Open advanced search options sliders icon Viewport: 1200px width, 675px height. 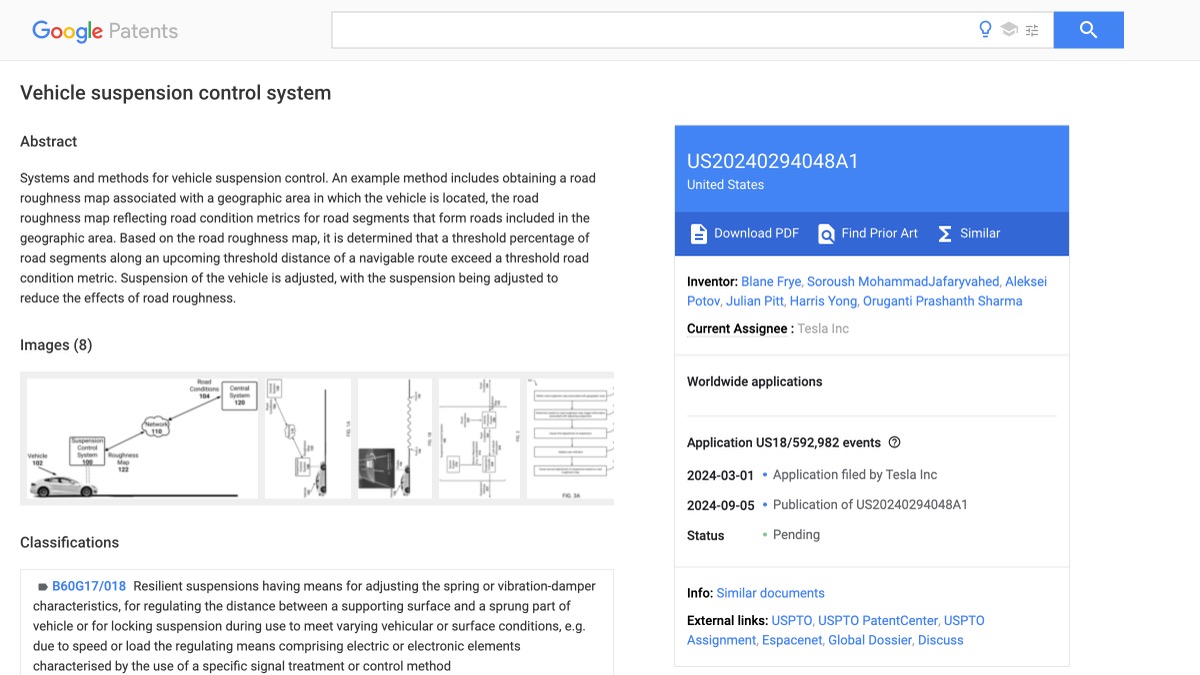[x=1032, y=30]
